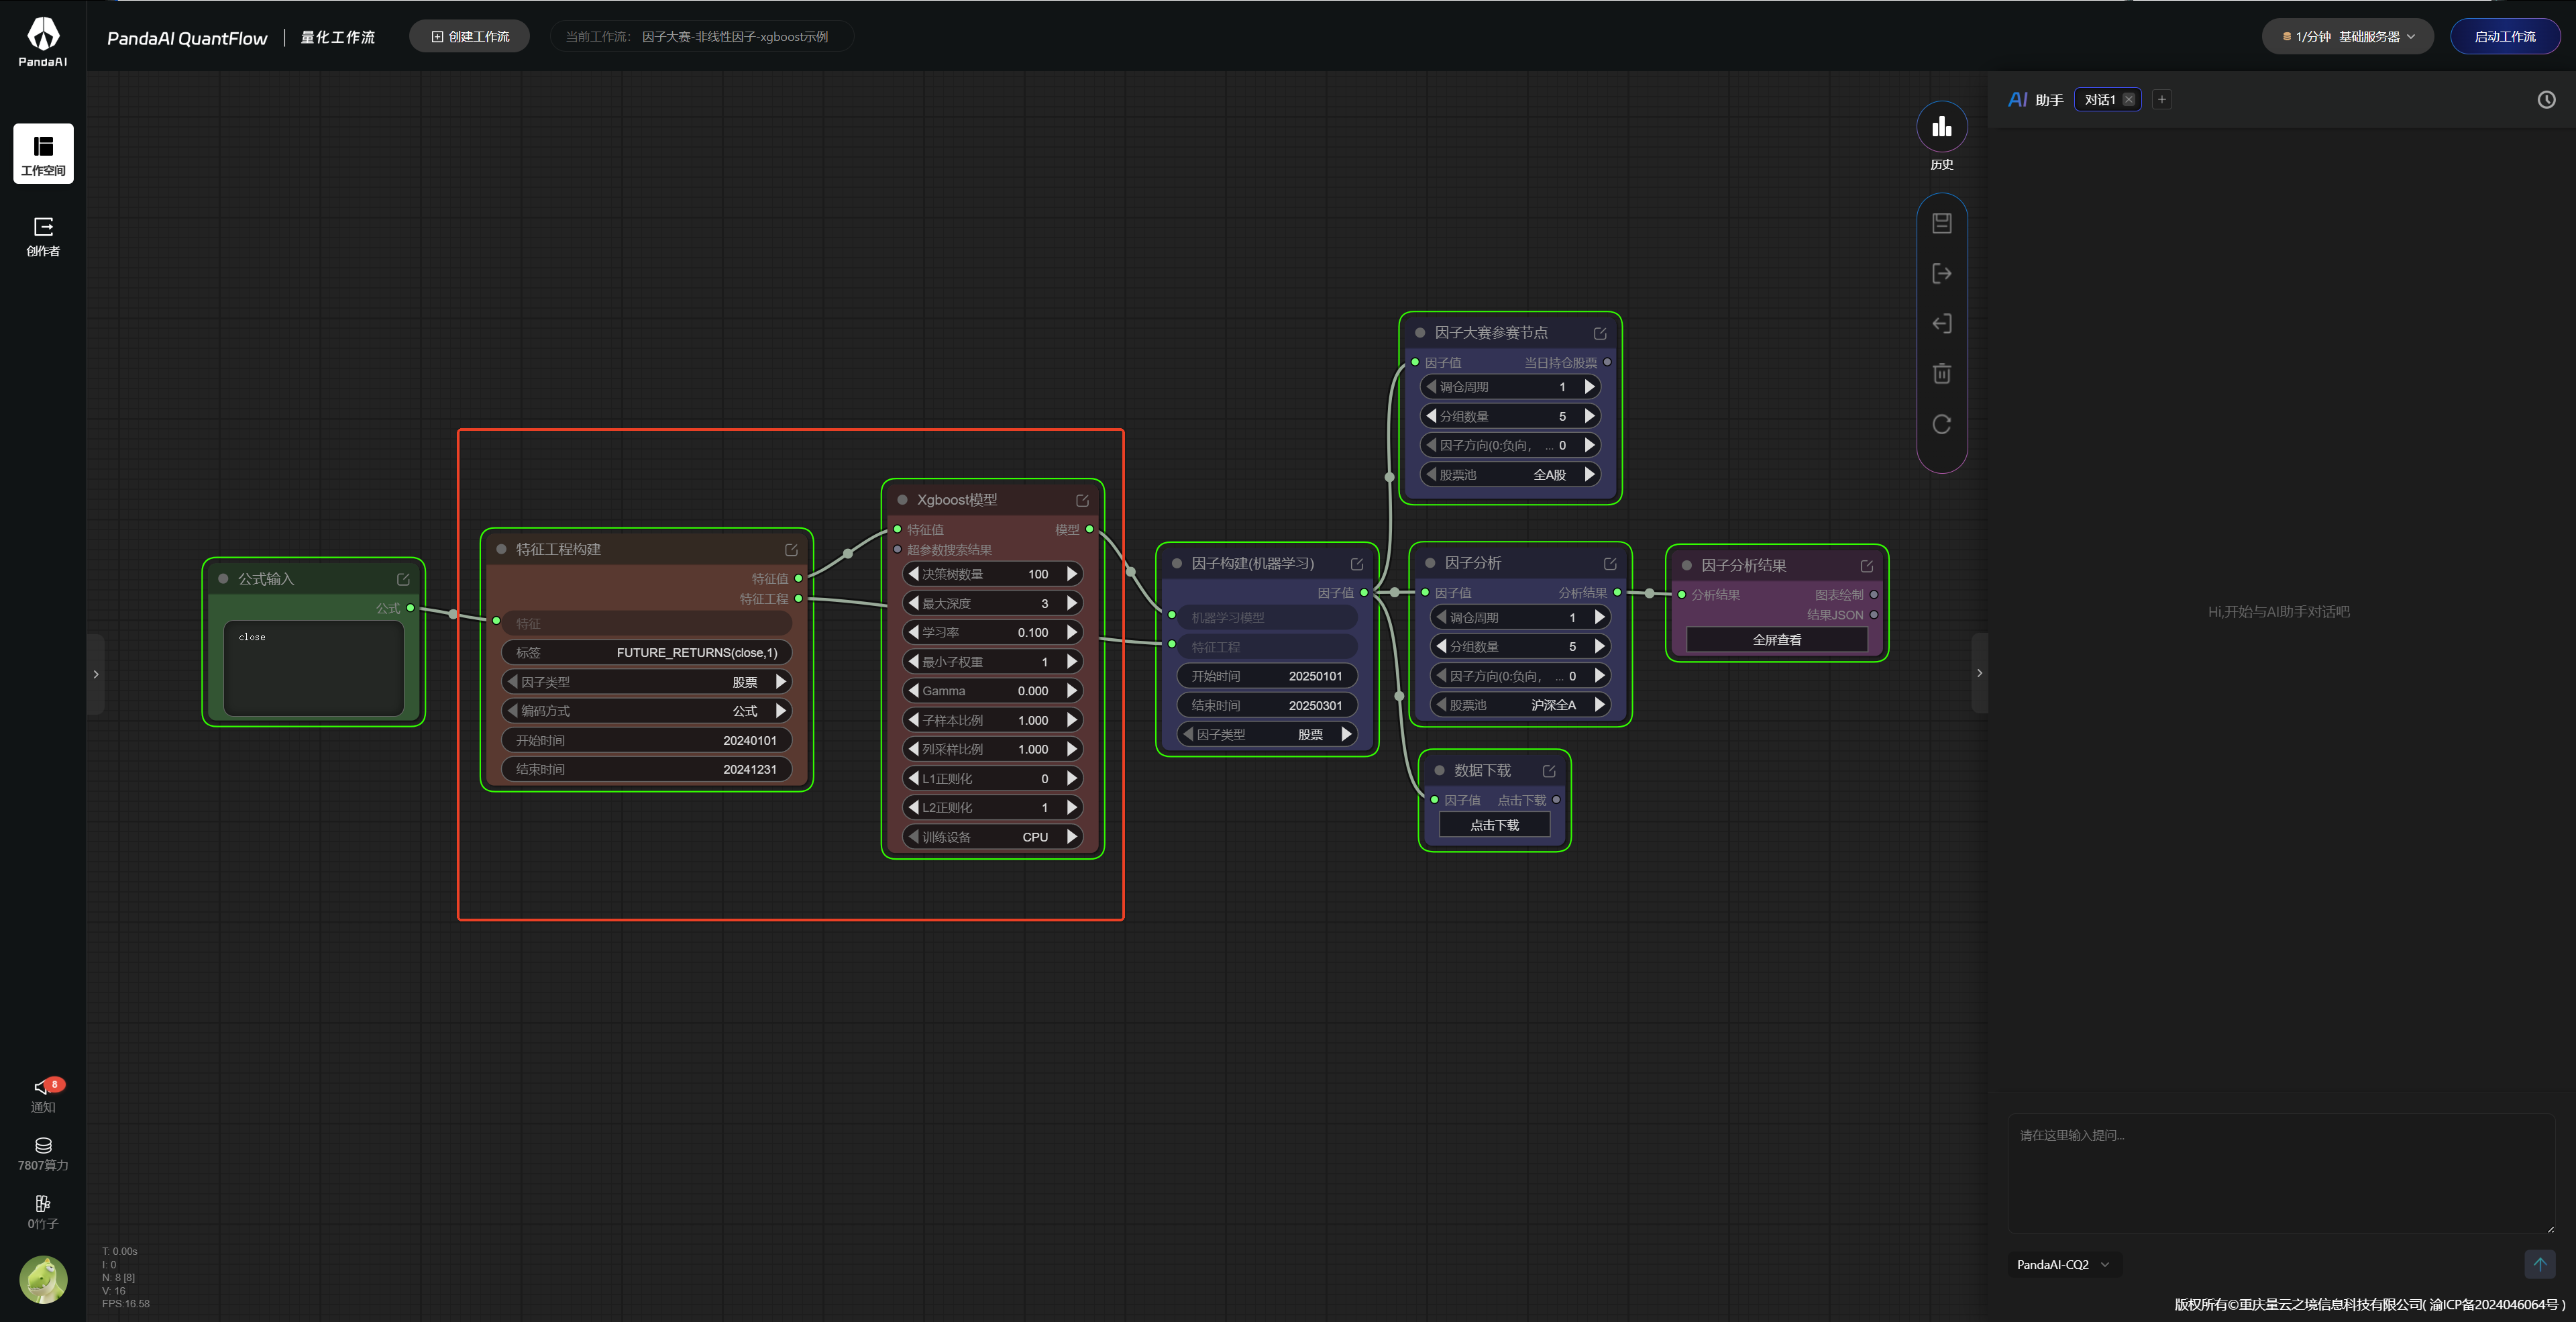Image resolution: width=2576 pixels, height=1322 pixels.
Task: Click the import arrow-in icon in the canvas toolbar
Action: [1941, 323]
